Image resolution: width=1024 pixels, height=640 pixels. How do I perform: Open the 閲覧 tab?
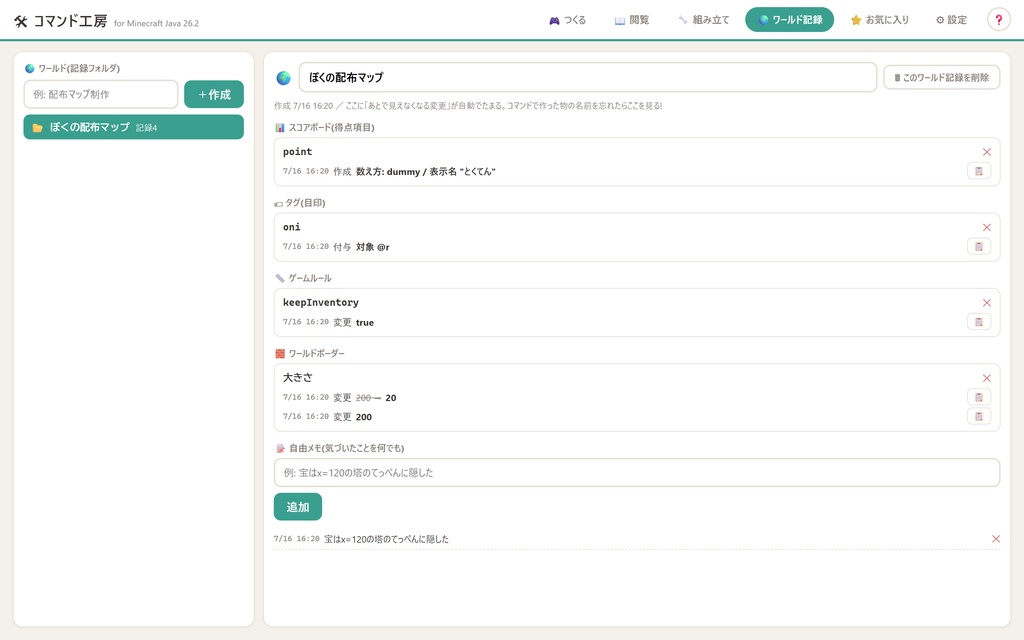(x=632, y=20)
